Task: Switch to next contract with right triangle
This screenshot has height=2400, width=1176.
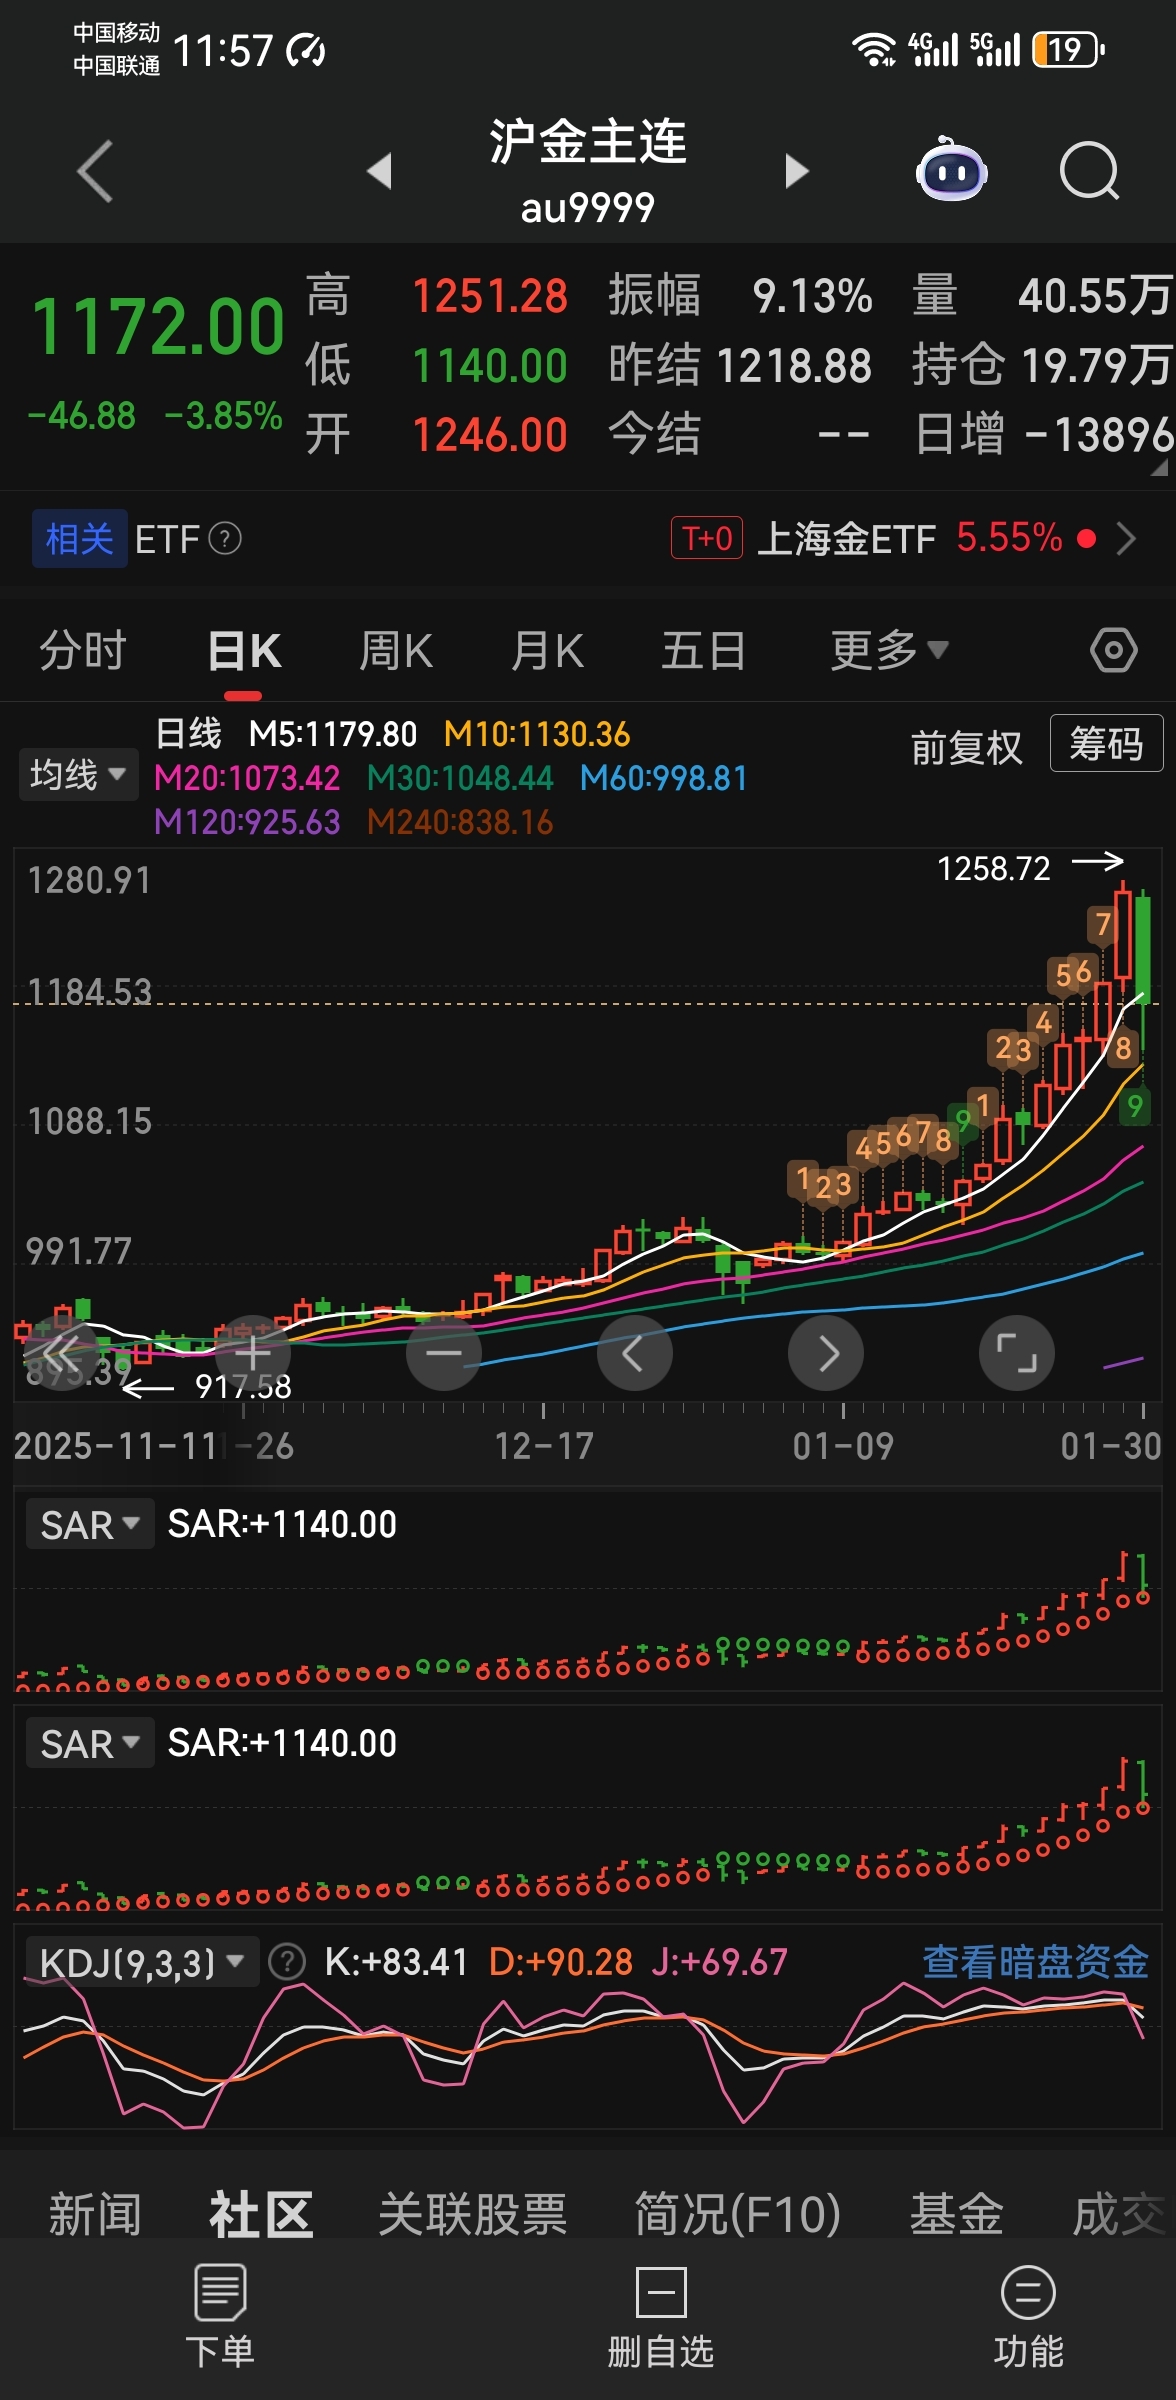Action: click(x=796, y=171)
